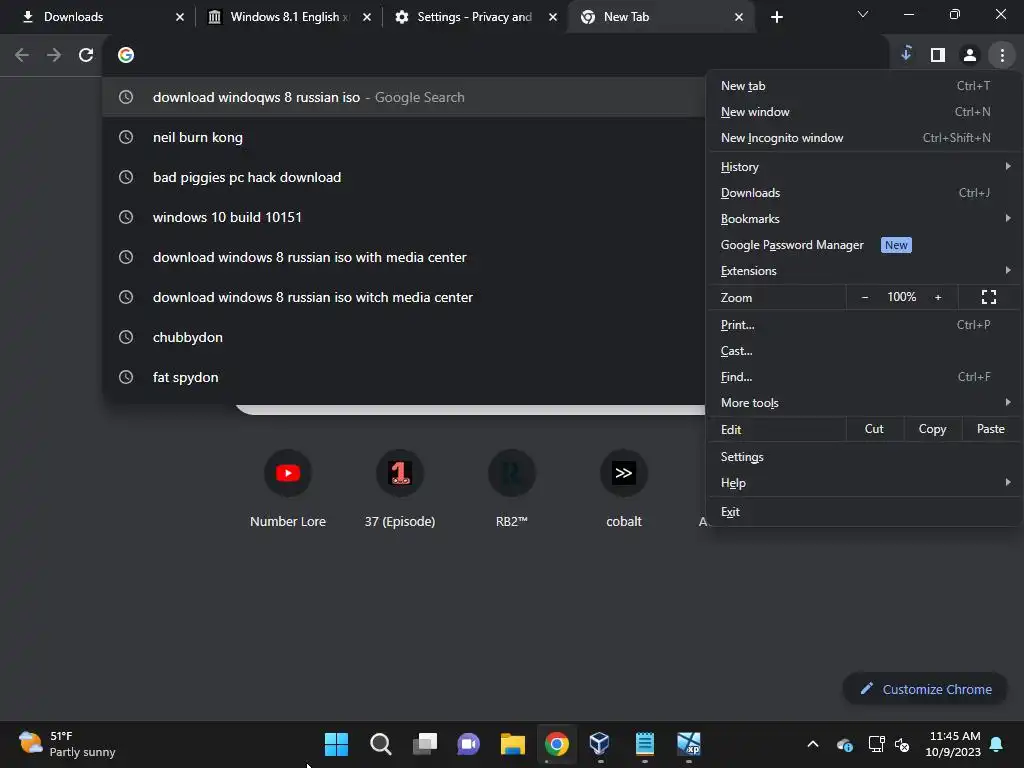Click the Chrome three-dot menu icon

coord(1002,55)
